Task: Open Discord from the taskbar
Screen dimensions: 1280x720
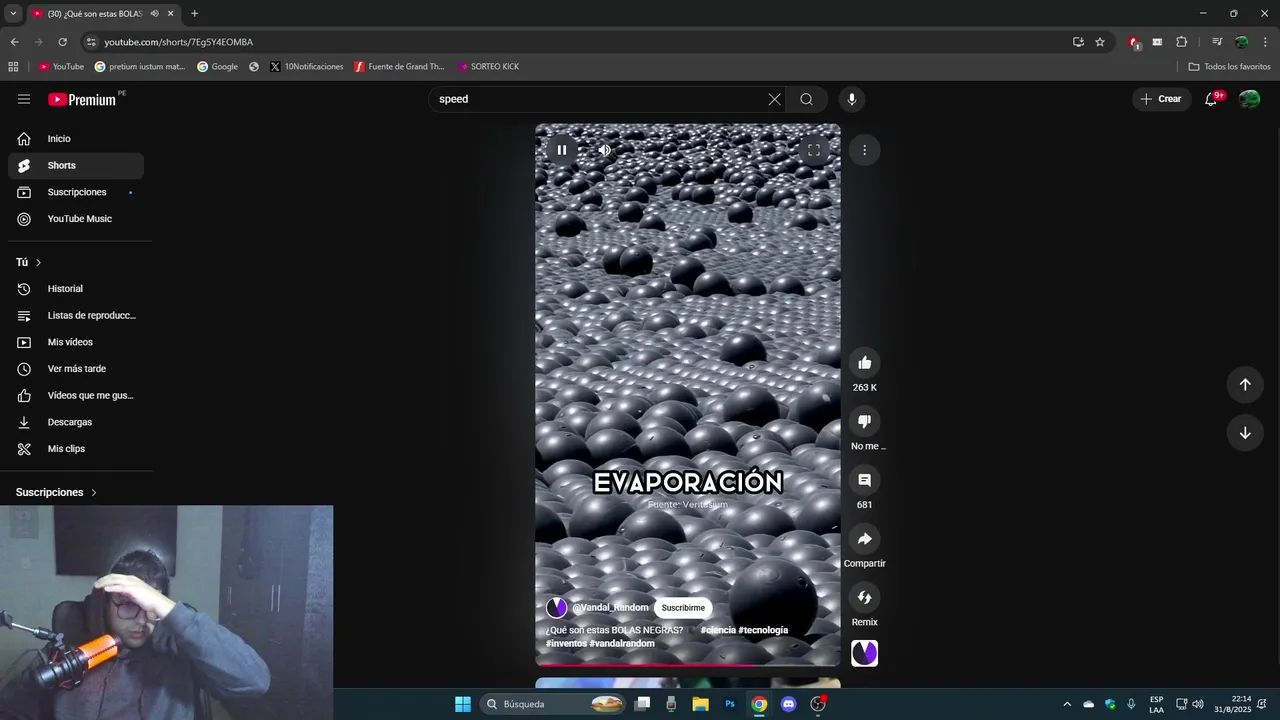Action: 788,704
